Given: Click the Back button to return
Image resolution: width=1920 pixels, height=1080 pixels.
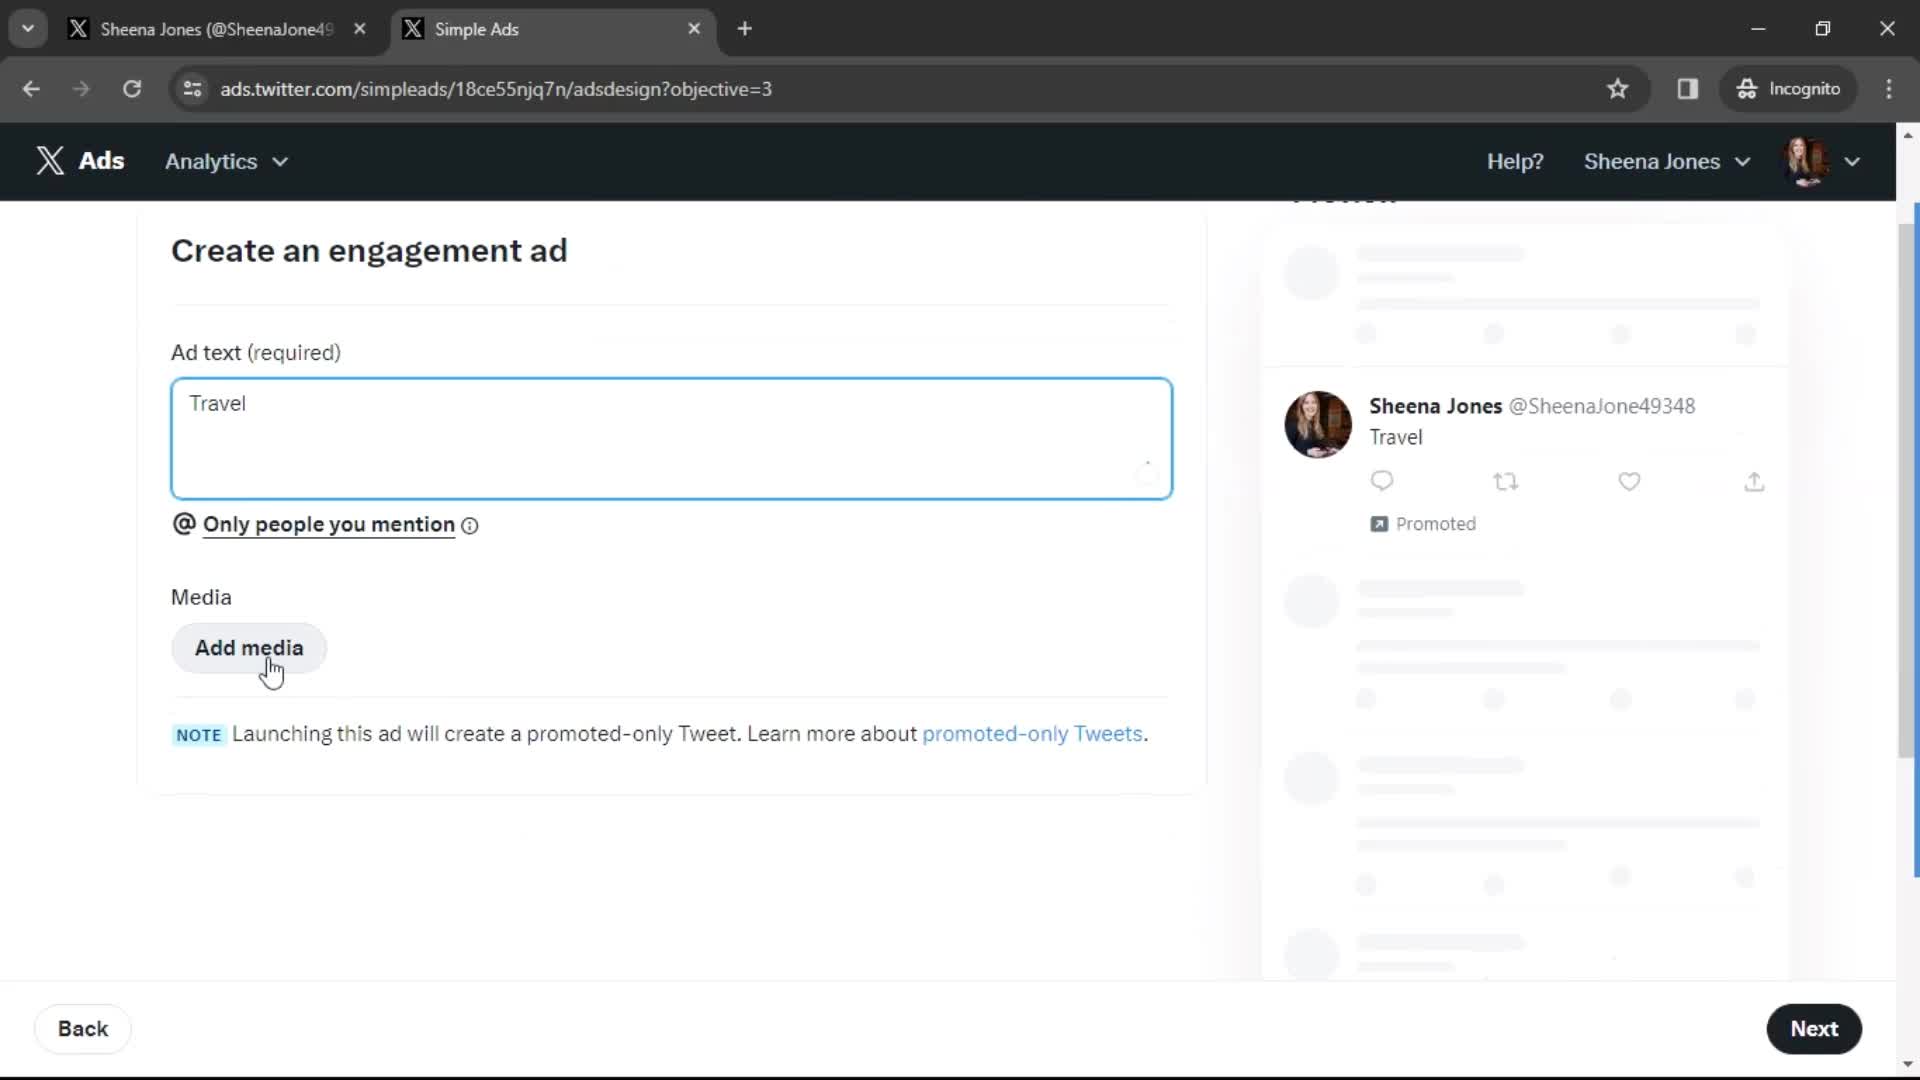Looking at the screenshot, I should [x=82, y=1029].
